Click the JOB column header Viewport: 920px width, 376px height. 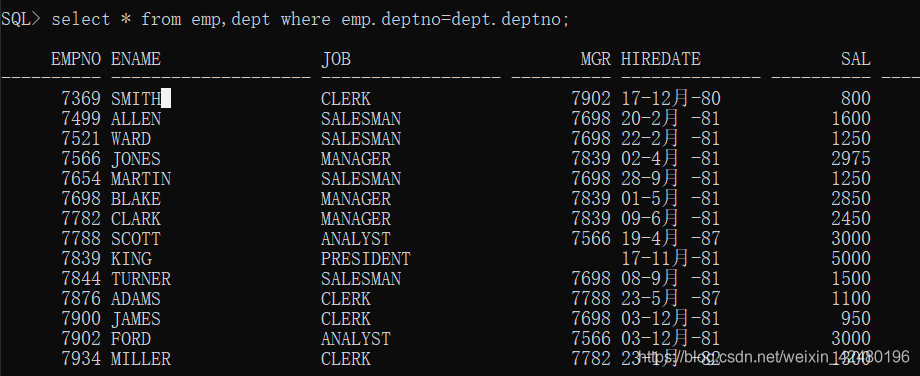click(x=336, y=59)
